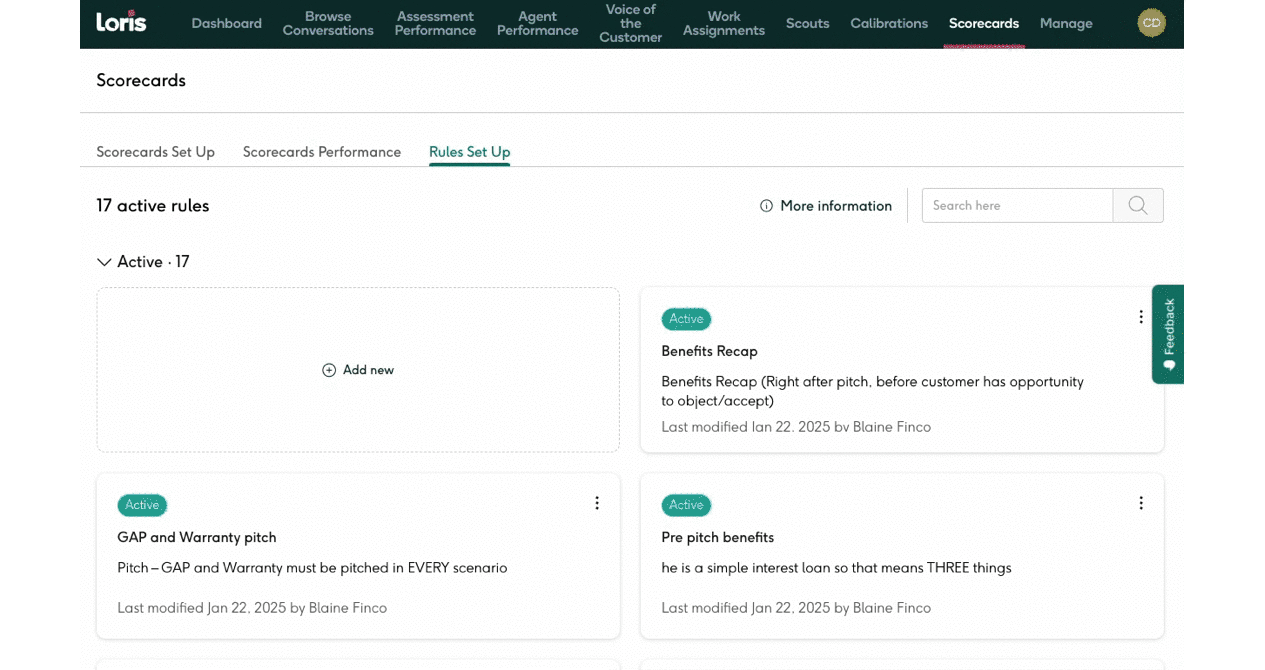
Task: Click Active badge on Pre pitch benefits card
Action: tap(686, 505)
